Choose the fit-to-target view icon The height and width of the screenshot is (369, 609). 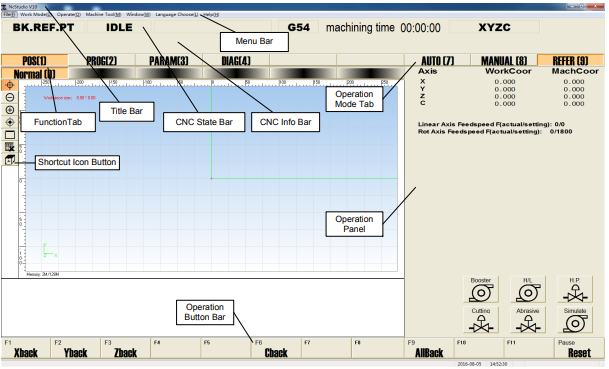(10, 122)
